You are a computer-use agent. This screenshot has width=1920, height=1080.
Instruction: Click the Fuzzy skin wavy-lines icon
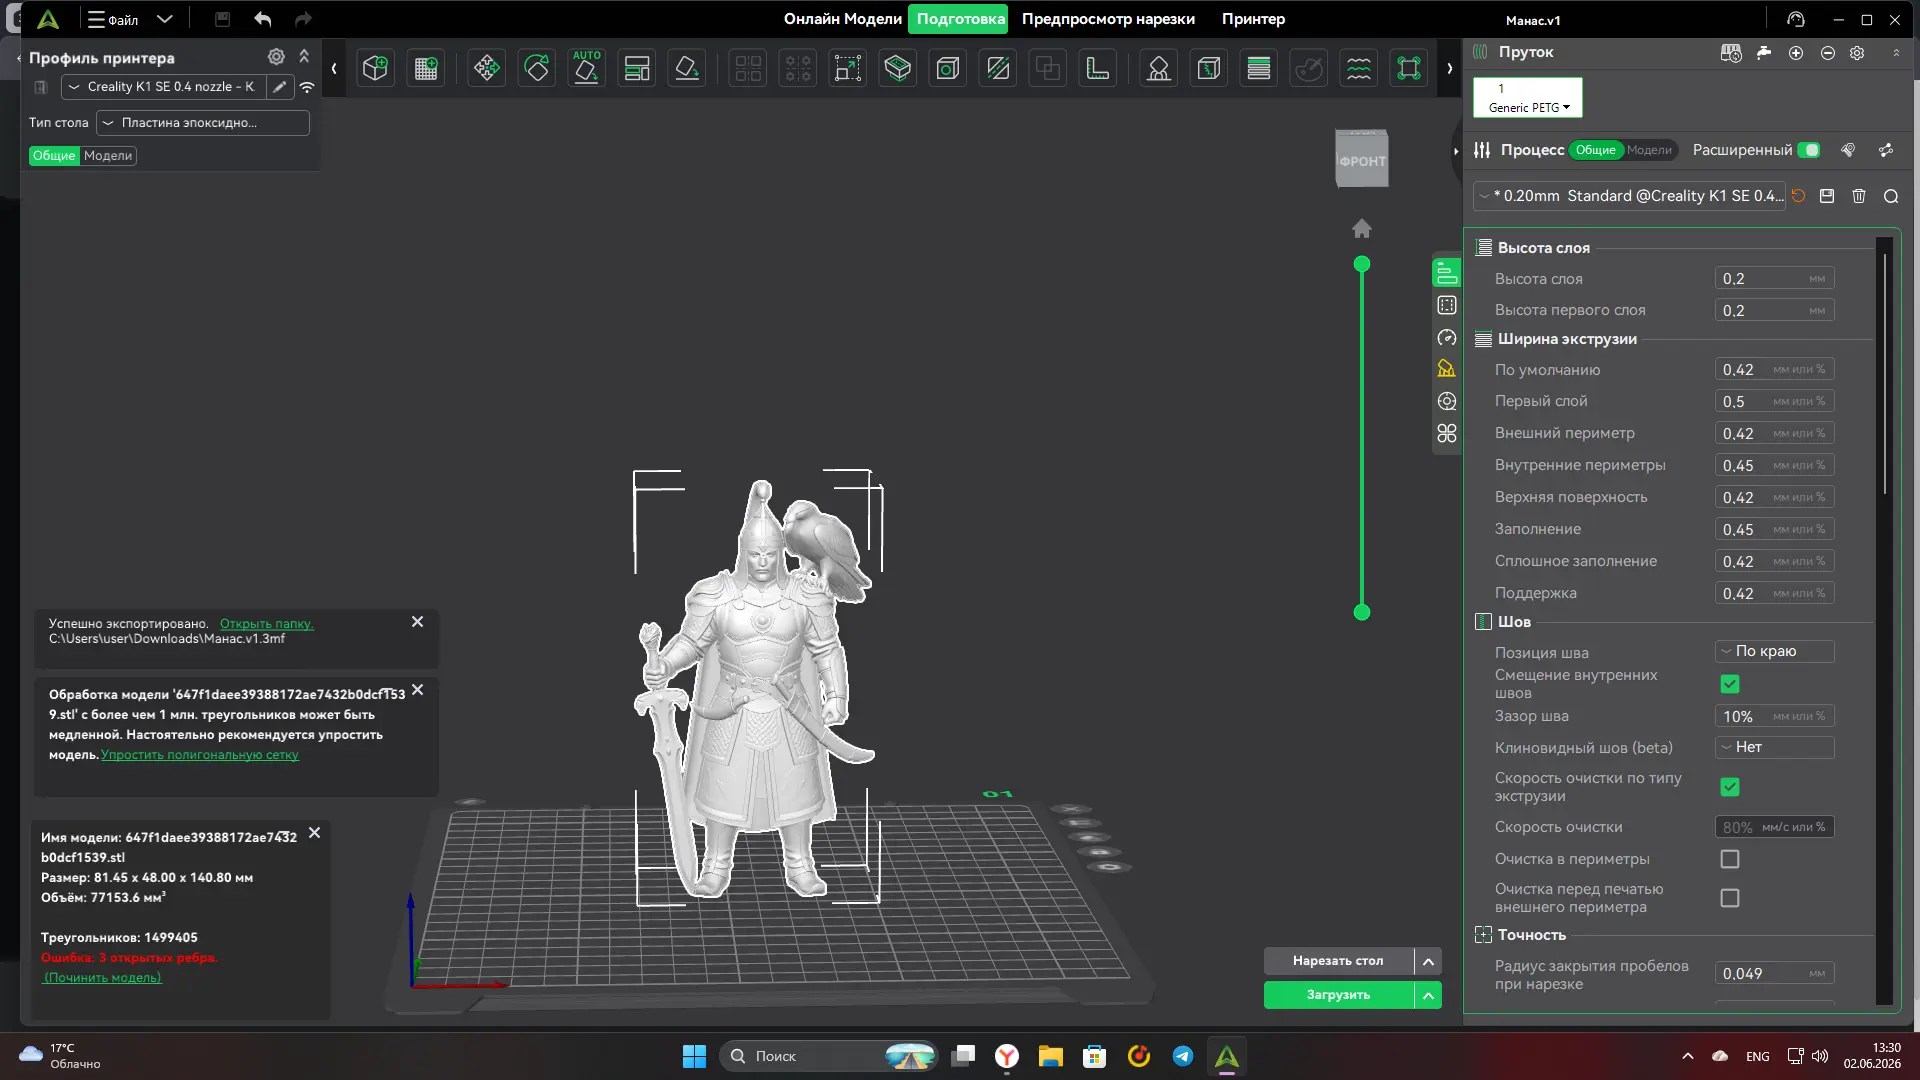[1359, 68]
